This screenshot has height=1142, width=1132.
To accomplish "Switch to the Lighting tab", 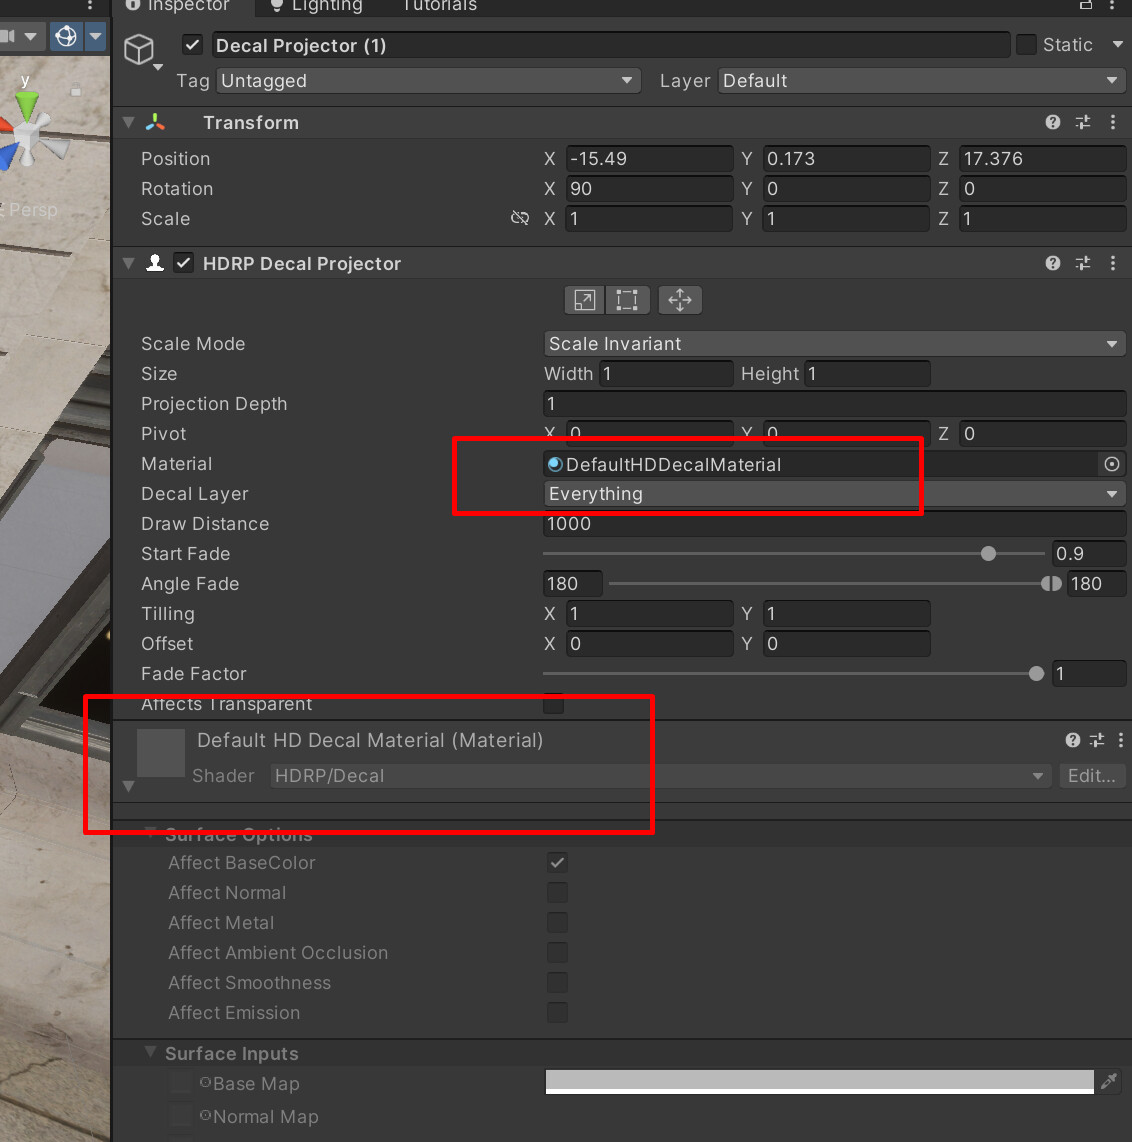I will coord(315,6).
